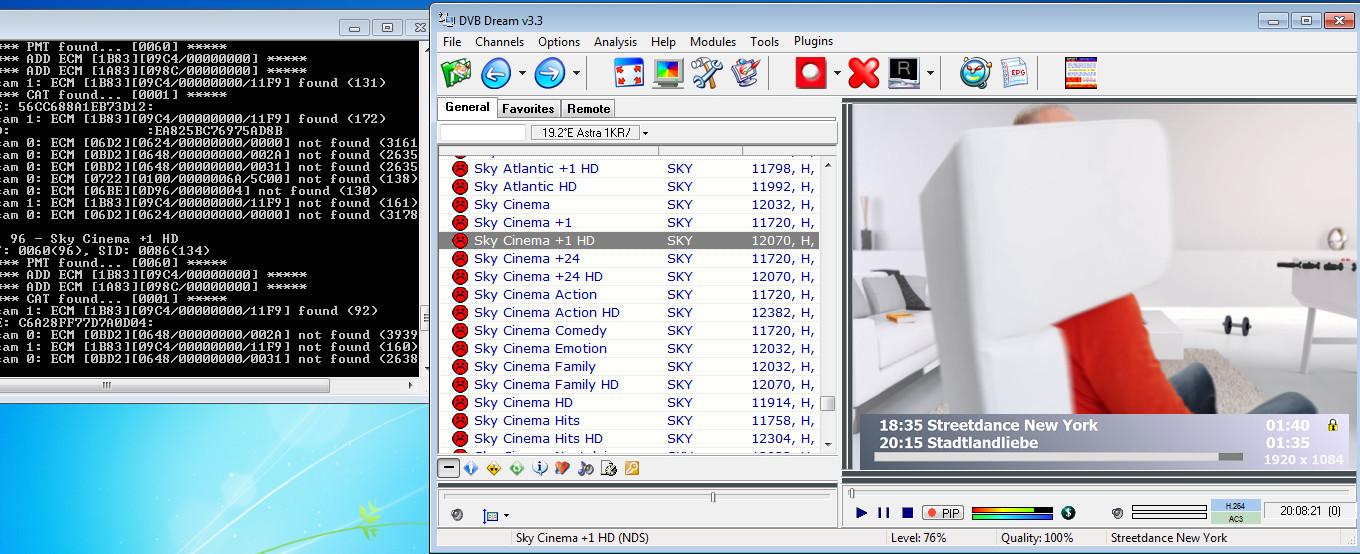The image size is (1360, 554).
Task: Go to next channel with blue forward arrow
Action: click(550, 73)
